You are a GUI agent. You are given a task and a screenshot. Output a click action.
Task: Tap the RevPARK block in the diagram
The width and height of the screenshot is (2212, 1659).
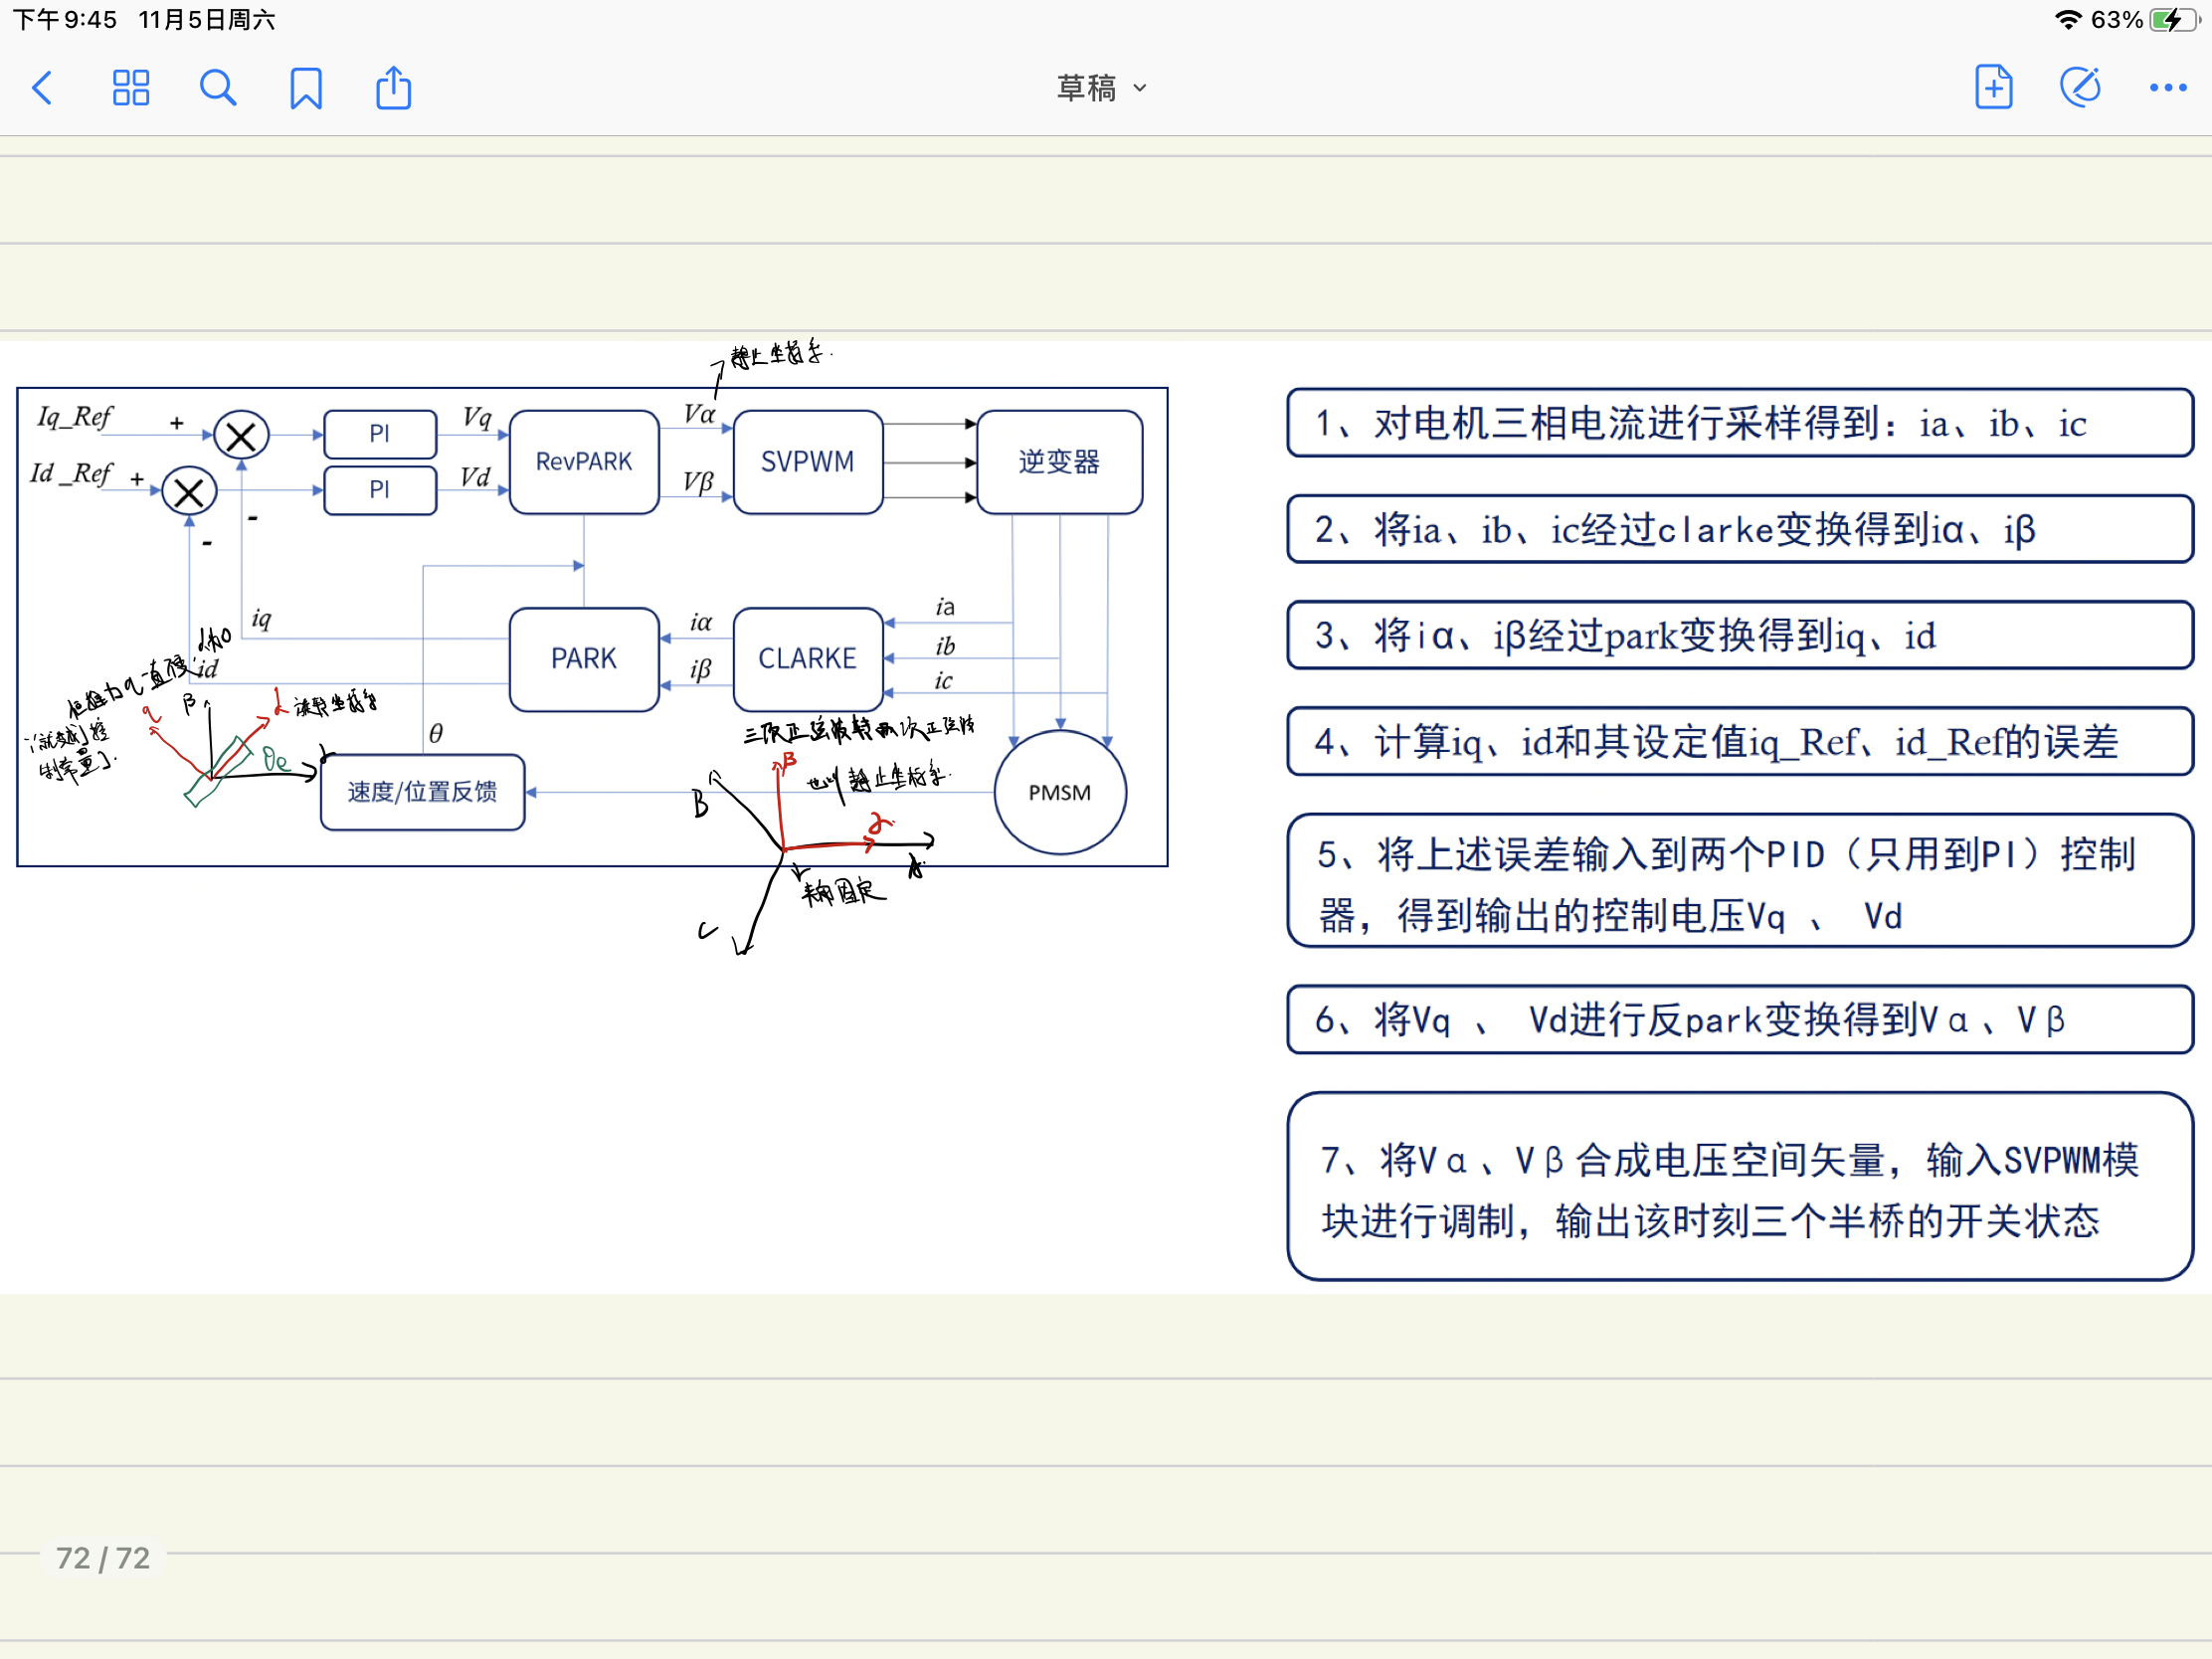pyautogui.click(x=584, y=462)
